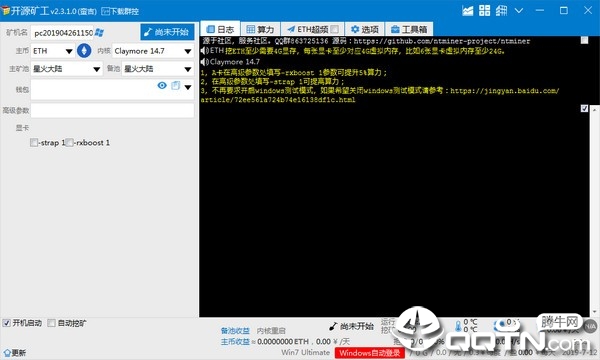The image size is (600, 360).
Task: Start mining with the 尚未开始 button
Action: tap(167, 32)
